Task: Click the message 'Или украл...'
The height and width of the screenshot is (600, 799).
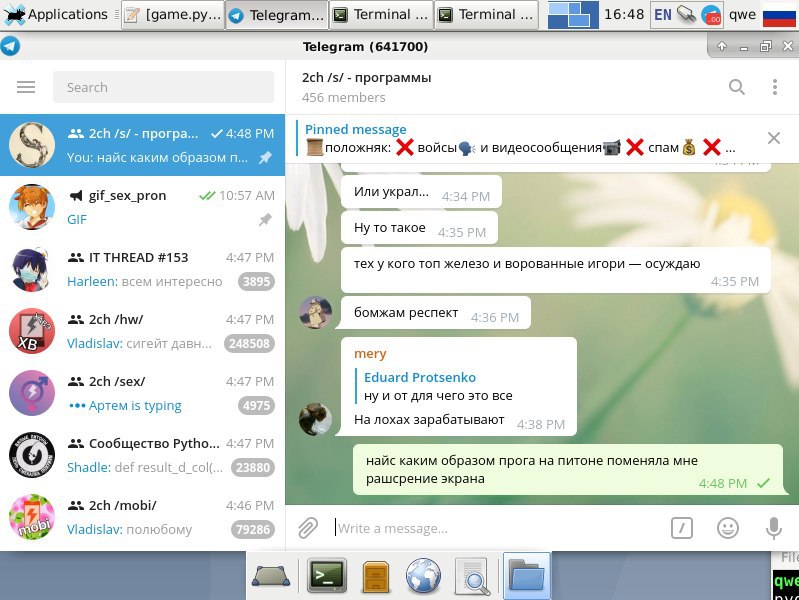Action: pos(421,192)
